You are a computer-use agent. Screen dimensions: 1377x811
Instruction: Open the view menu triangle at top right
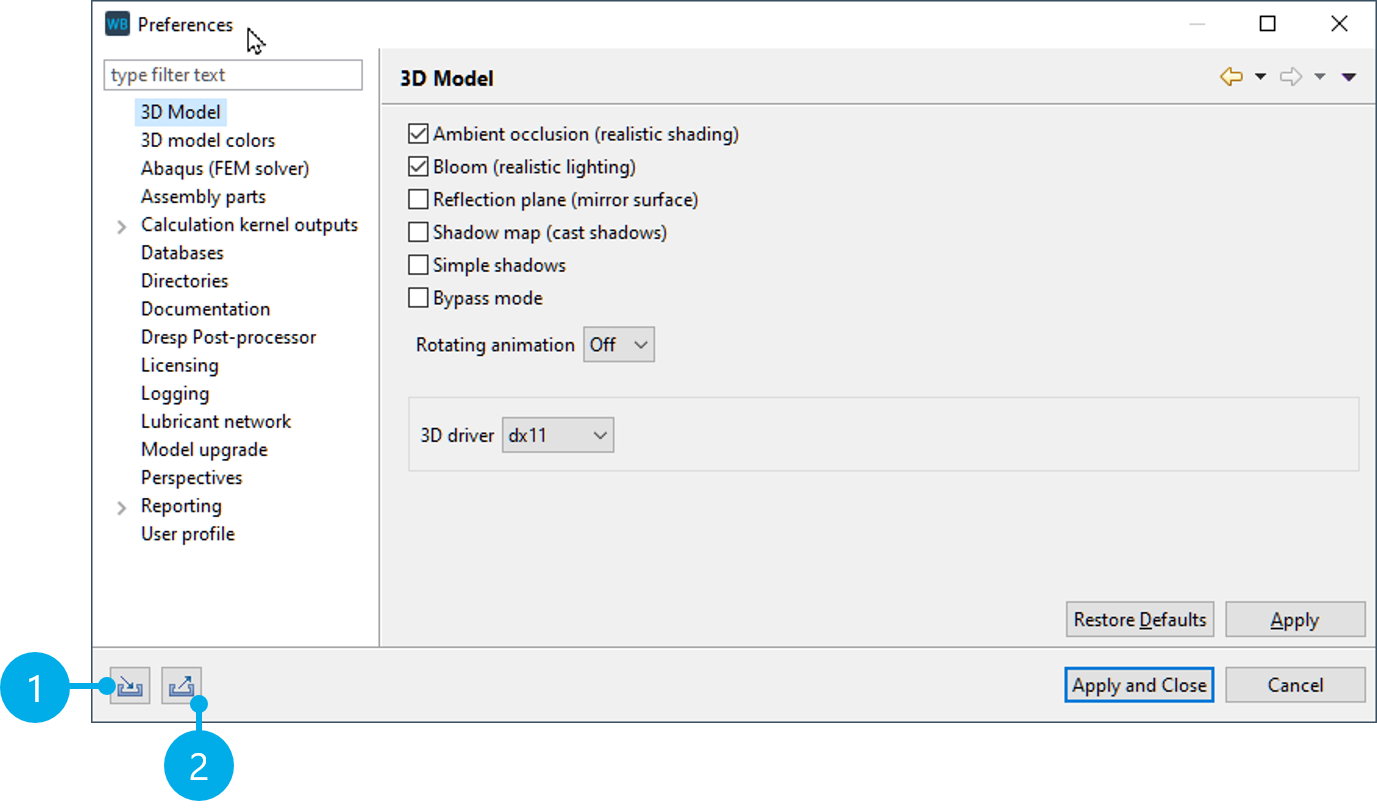[1349, 75]
